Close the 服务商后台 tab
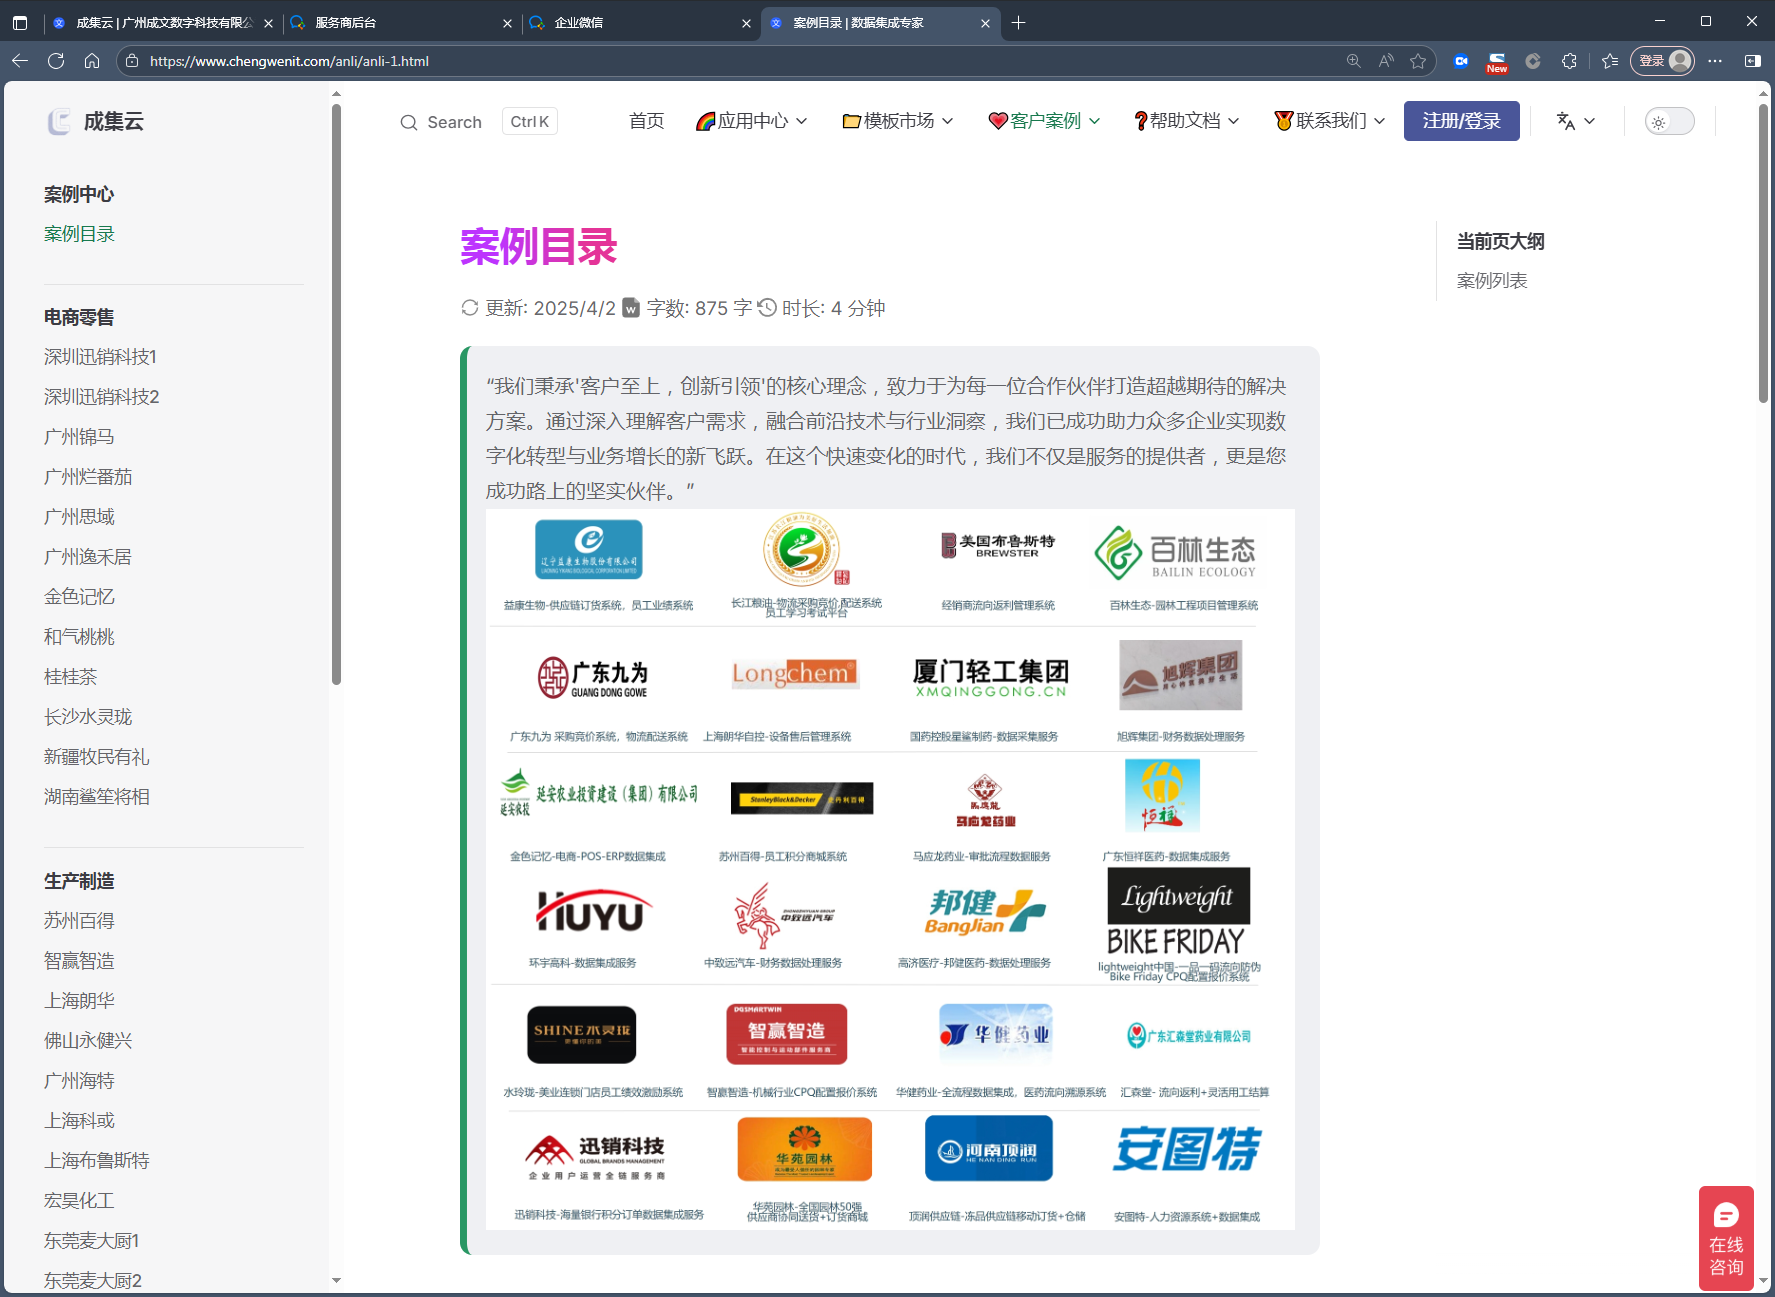Screen dimensions: 1775x1297 507,23
